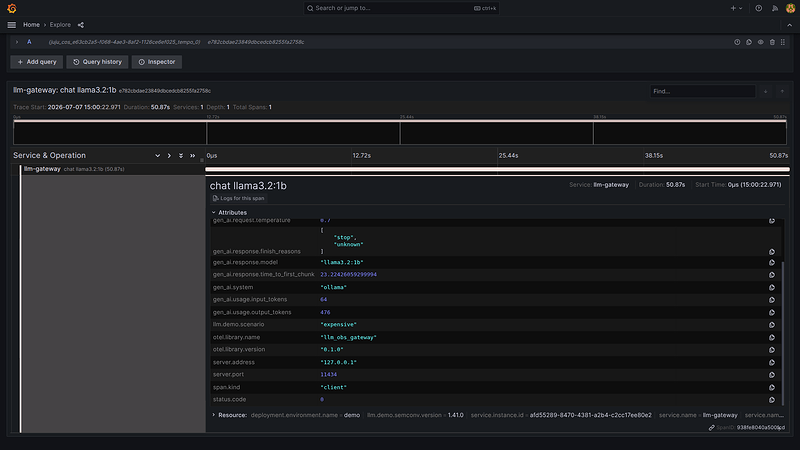
Task: Open the news feed icon
Action: 775,8
